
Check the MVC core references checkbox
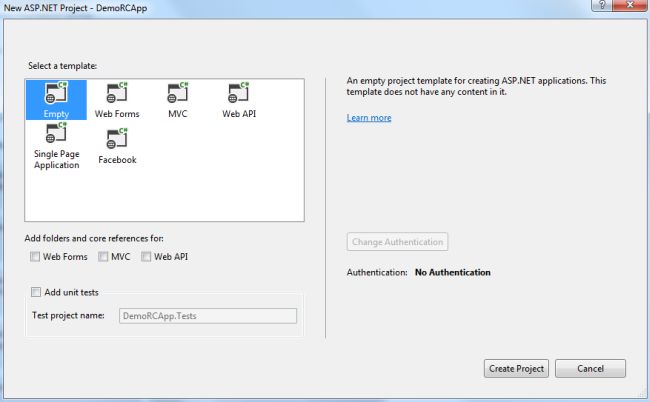(103, 257)
